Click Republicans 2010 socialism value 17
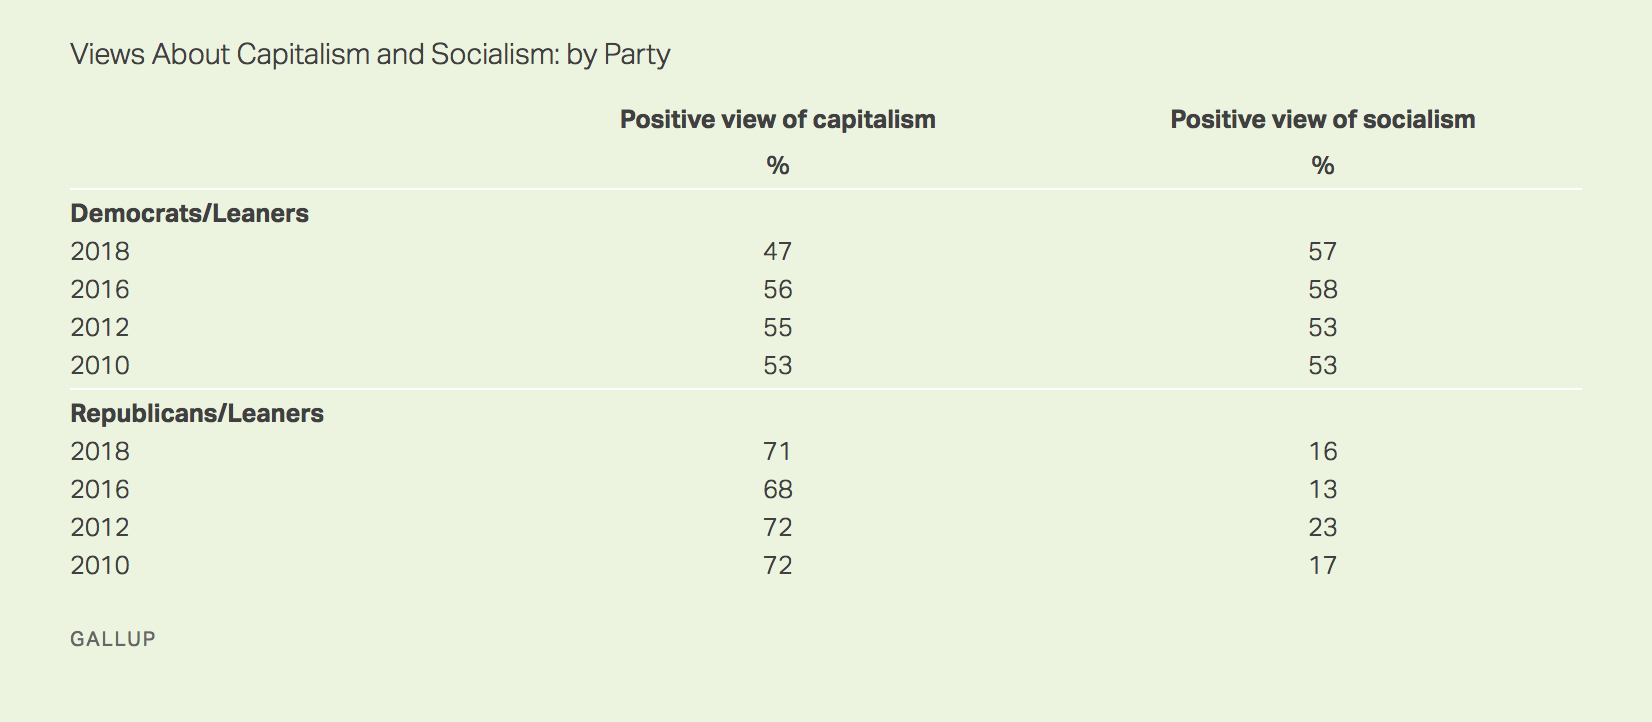The width and height of the screenshot is (1652, 722). [1323, 566]
